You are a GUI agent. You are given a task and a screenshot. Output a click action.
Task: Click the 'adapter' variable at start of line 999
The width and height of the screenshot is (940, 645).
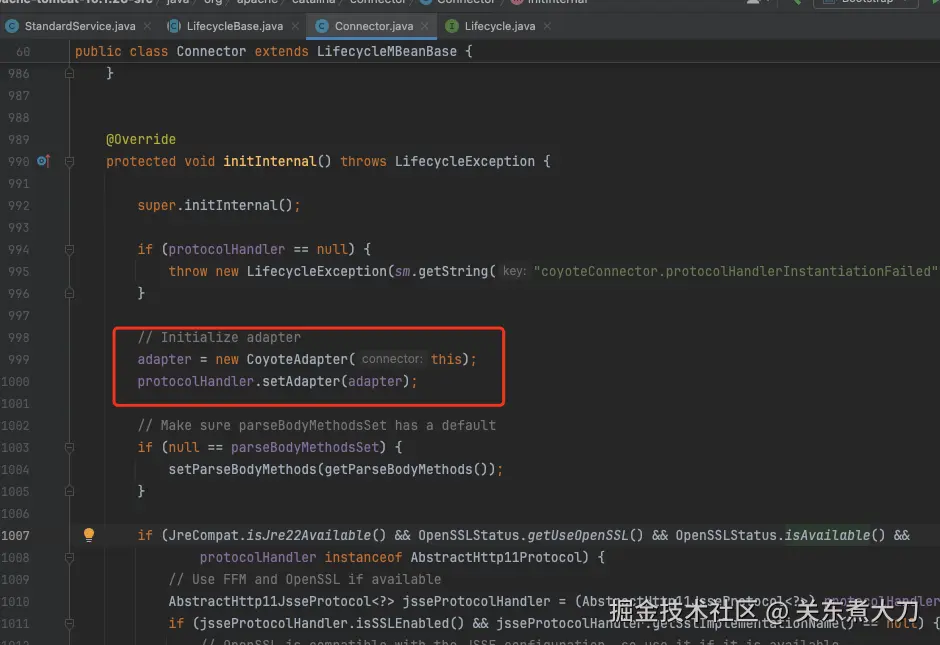(x=164, y=359)
